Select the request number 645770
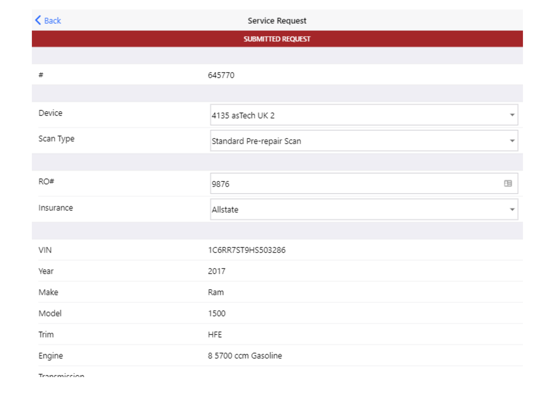552x414 pixels. pyautogui.click(x=221, y=75)
